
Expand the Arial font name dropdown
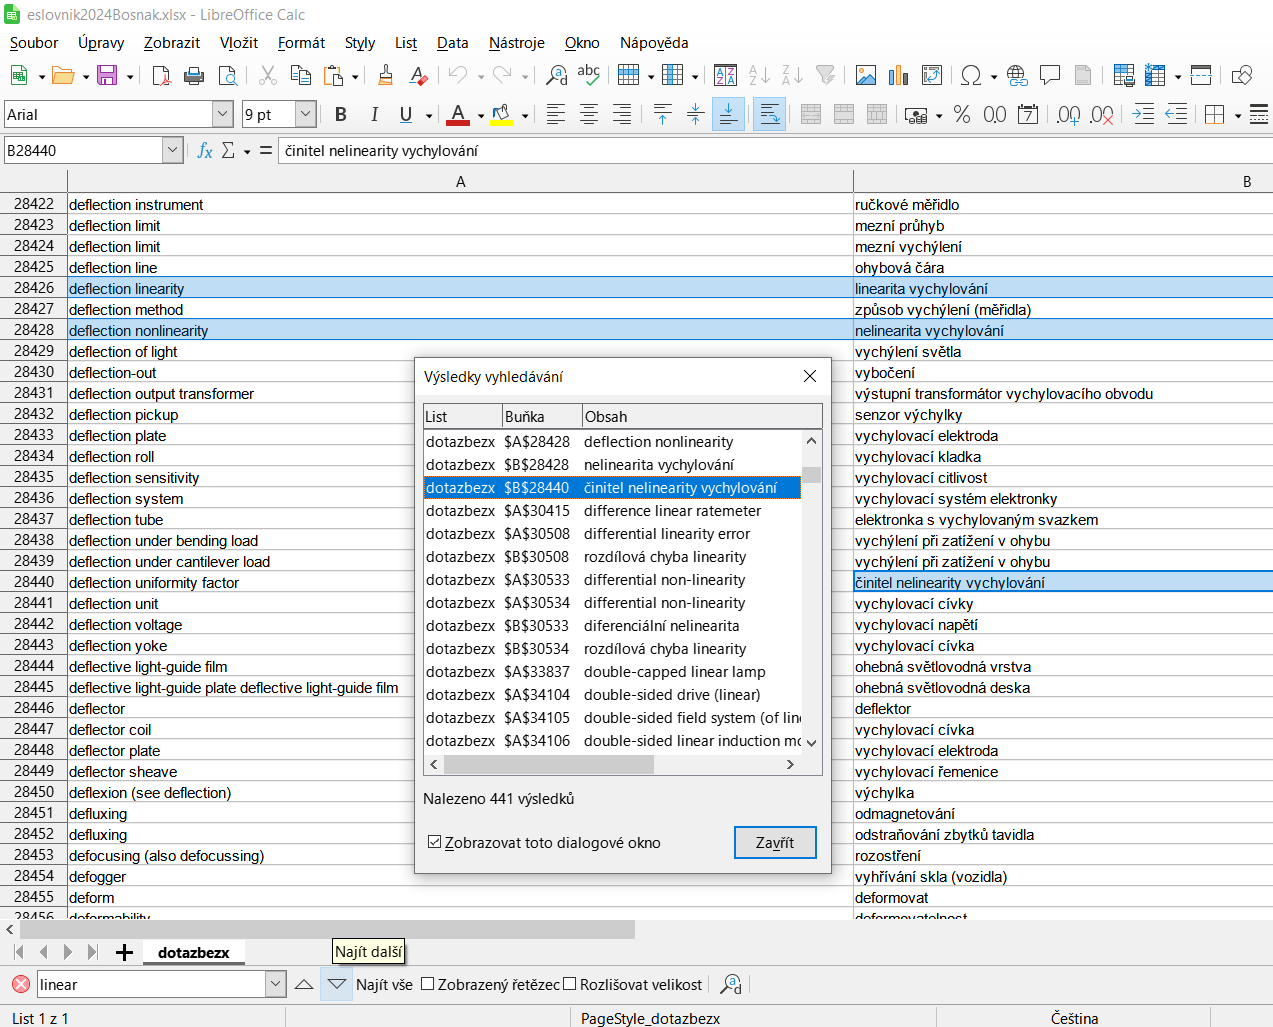(x=223, y=115)
